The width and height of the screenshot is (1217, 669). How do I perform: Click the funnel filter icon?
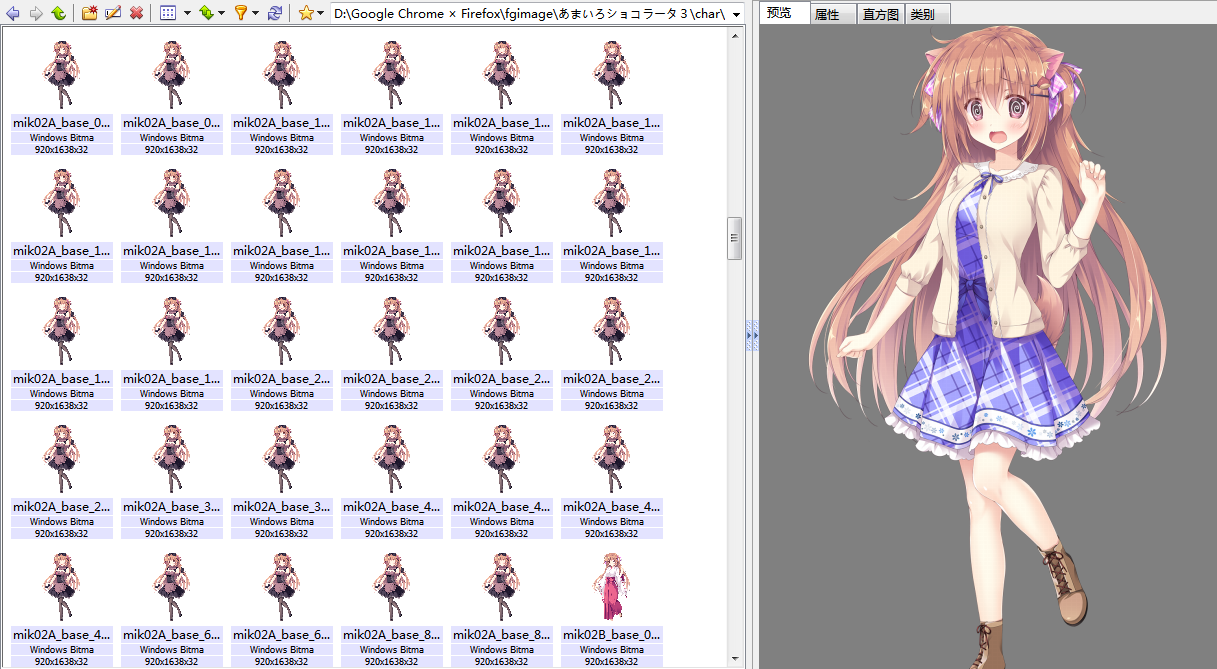[241, 13]
